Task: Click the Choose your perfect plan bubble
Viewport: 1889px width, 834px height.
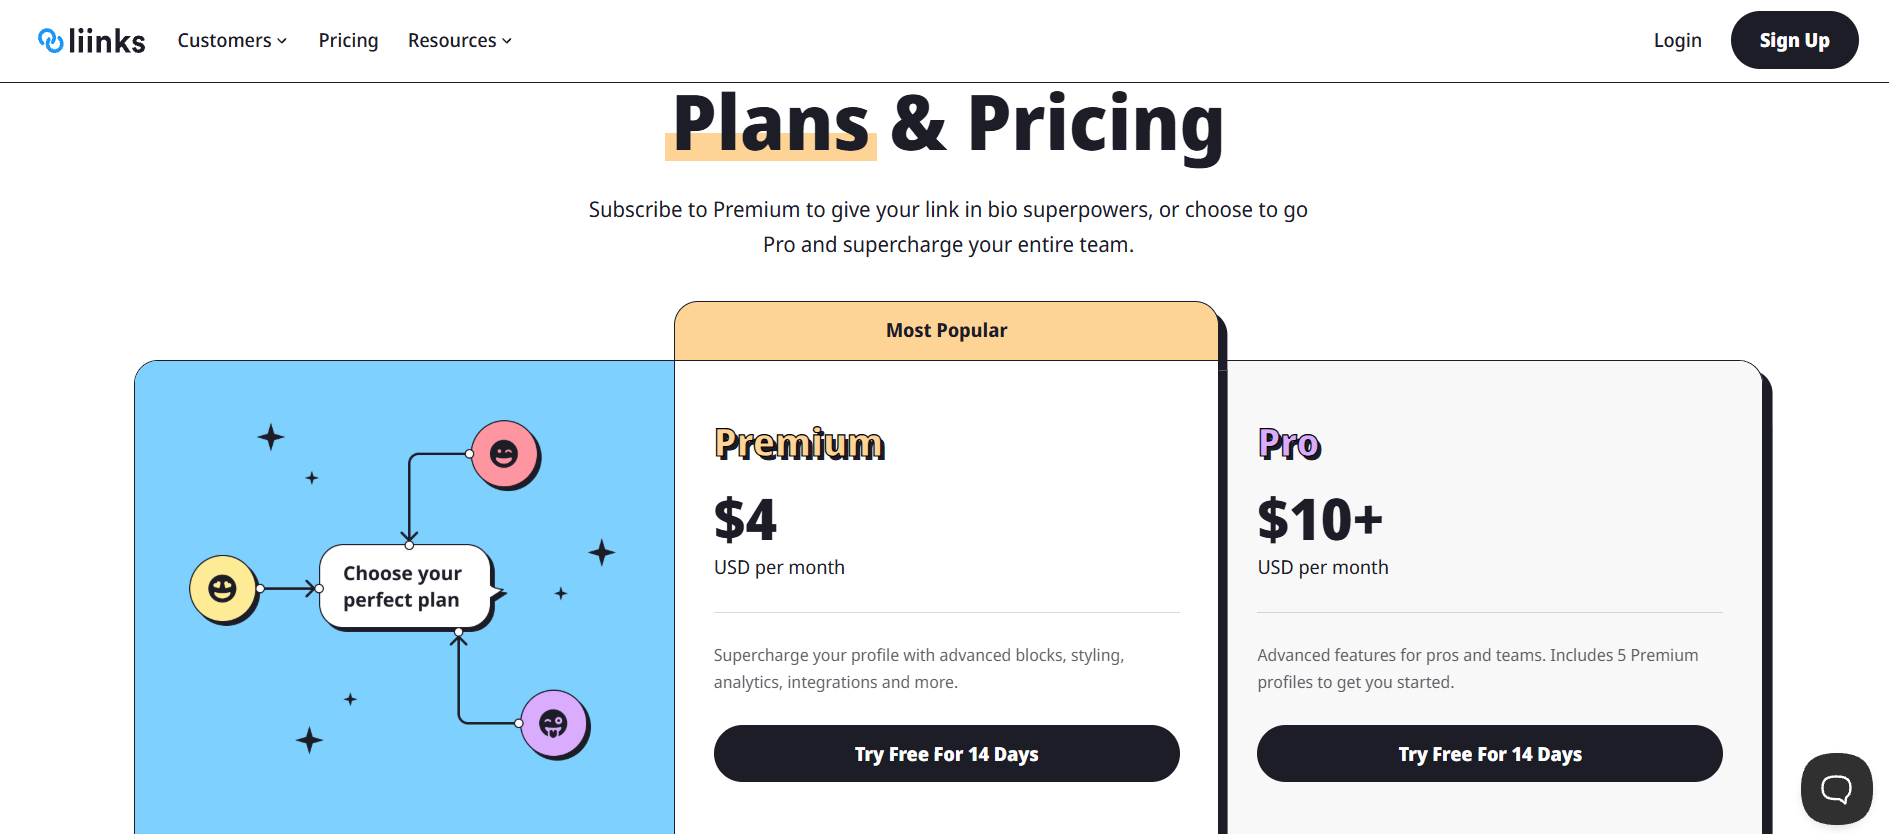Action: [x=403, y=586]
